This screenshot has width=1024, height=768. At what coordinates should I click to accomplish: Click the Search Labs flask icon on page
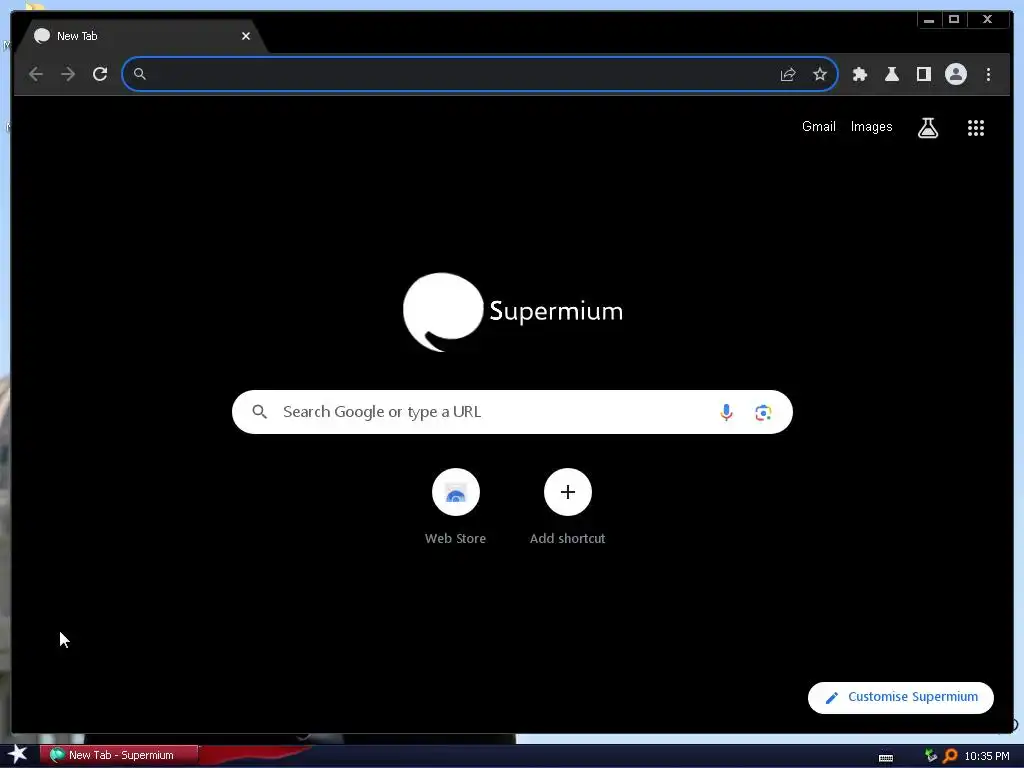coord(928,128)
